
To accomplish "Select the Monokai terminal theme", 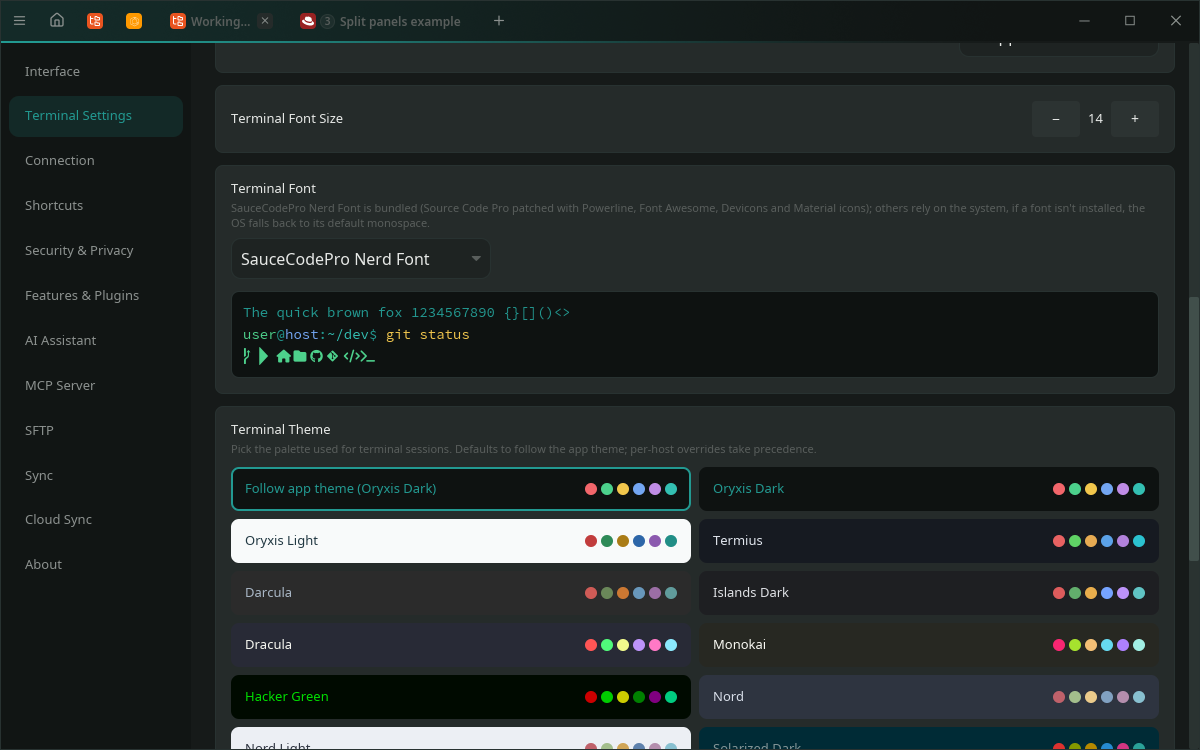I will (x=929, y=645).
